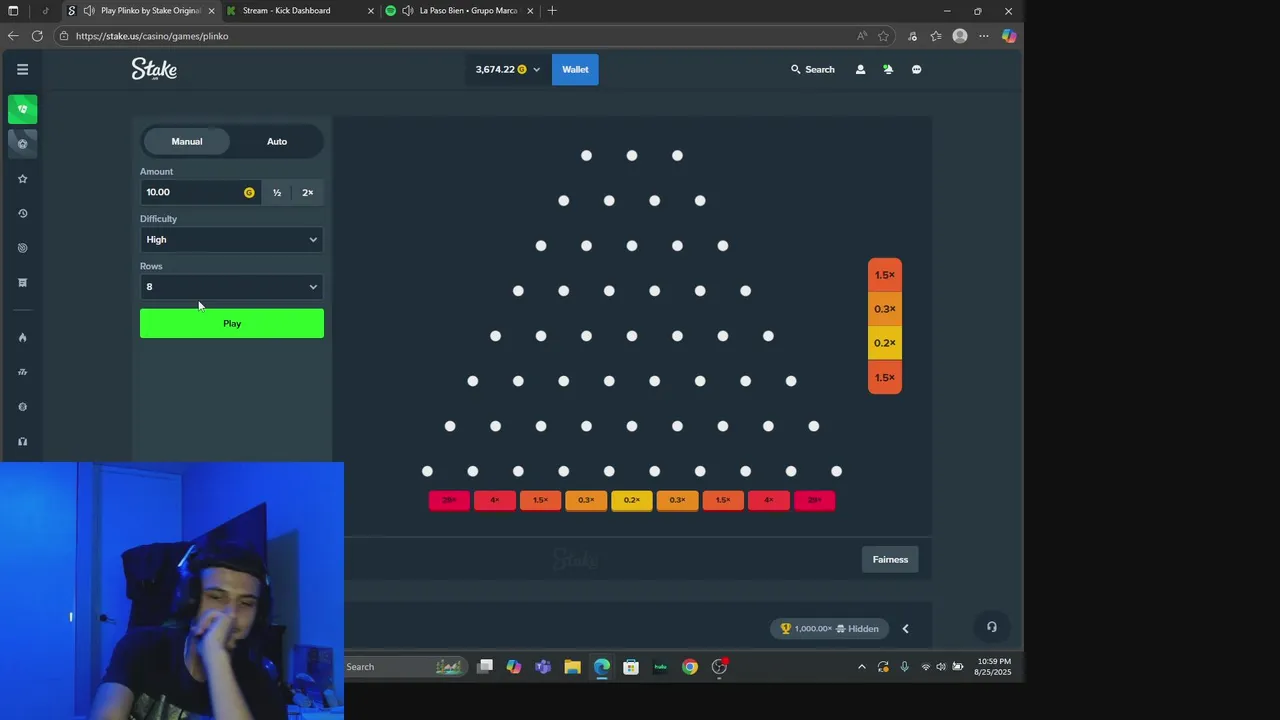
Task: Open the Rows dropdown showing 8
Action: click(231, 287)
